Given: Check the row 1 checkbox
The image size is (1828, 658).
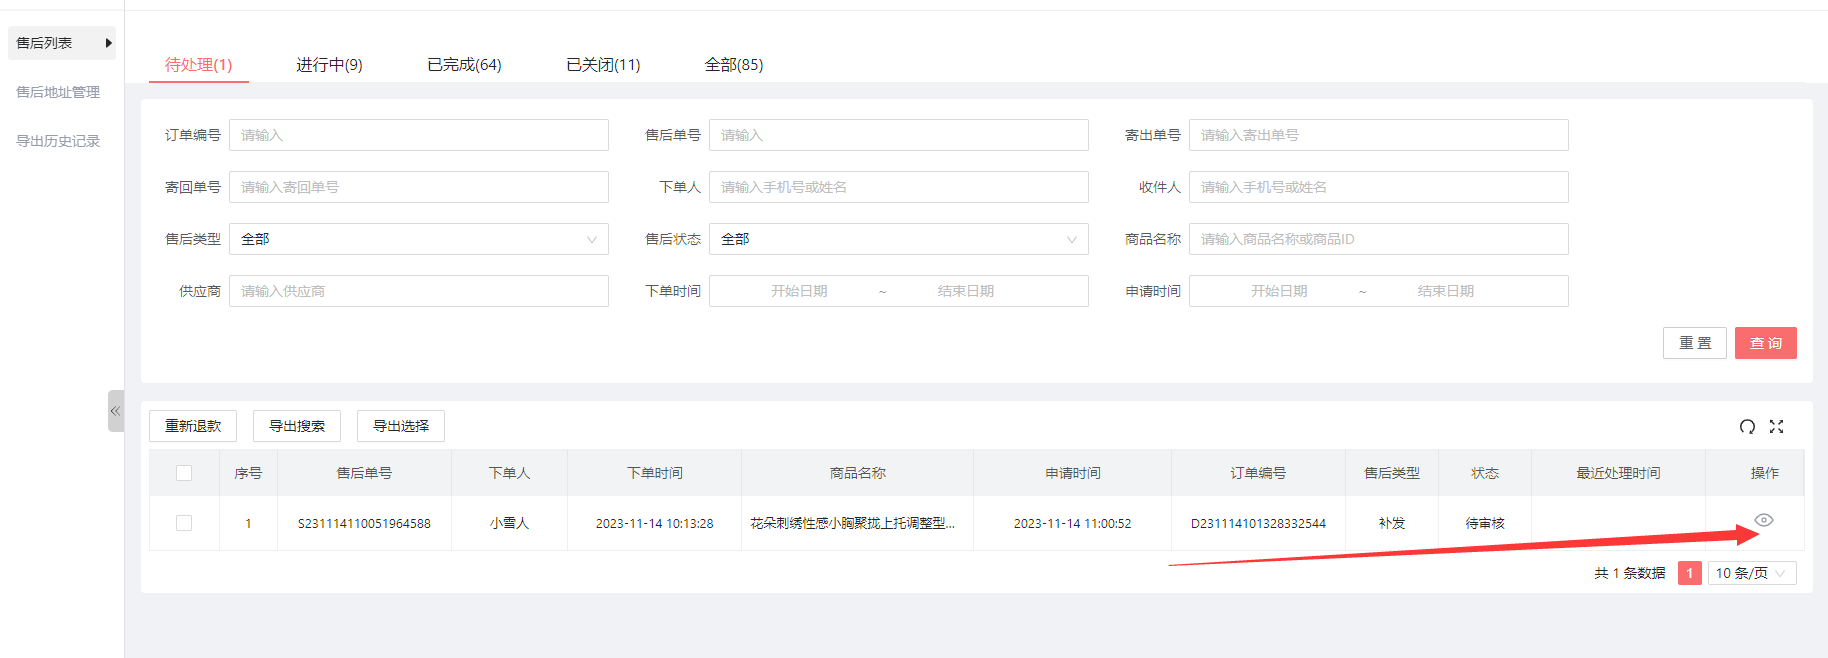Looking at the screenshot, I should click(184, 523).
